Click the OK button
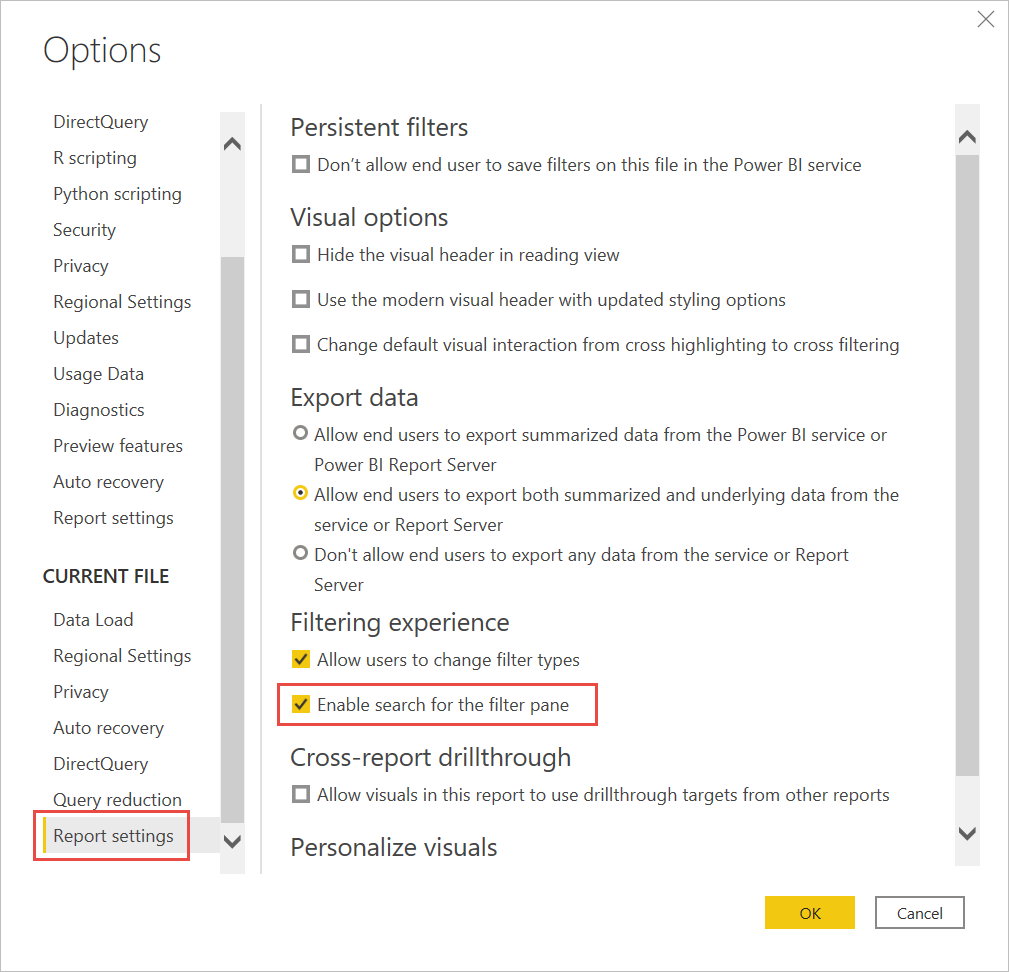Screen dimensions: 1009x972 pyautogui.click(x=810, y=913)
